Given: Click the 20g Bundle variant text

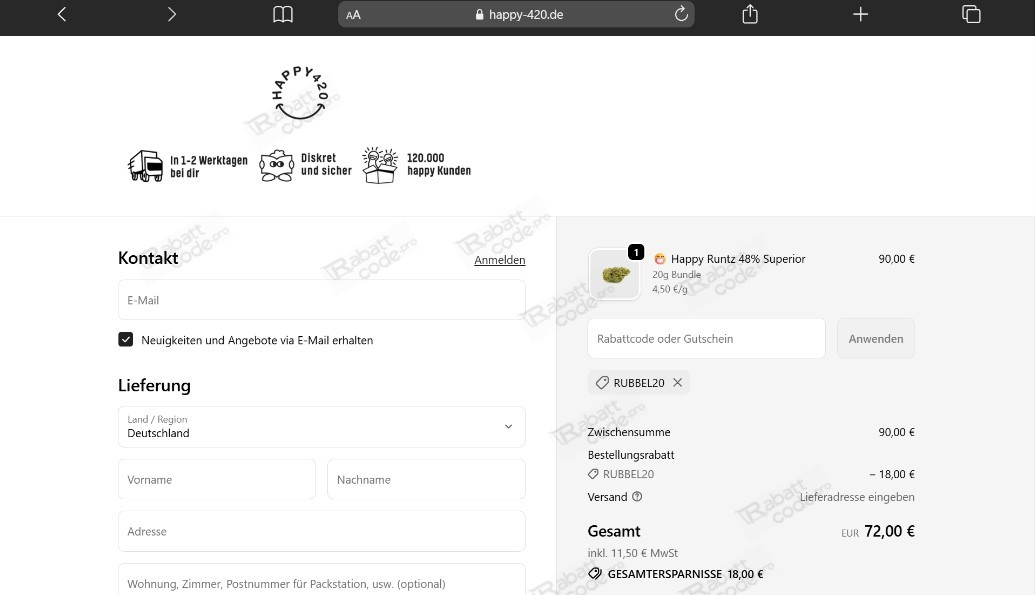Looking at the screenshot, I should (x=677, y=275).
